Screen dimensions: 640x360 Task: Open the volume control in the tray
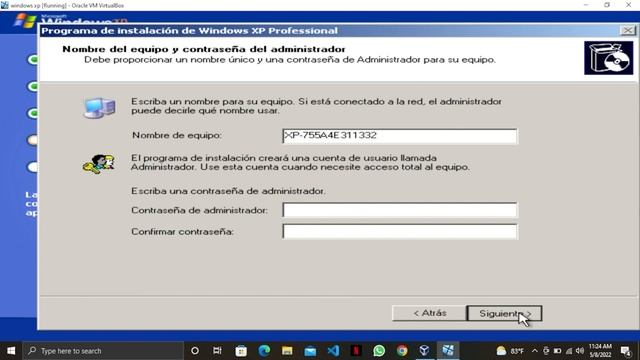(580, 351)
